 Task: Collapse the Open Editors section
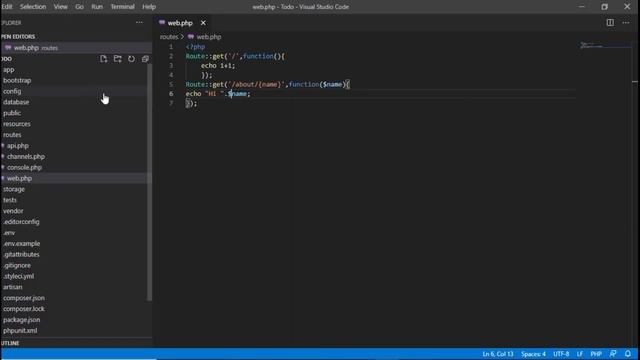tap(76, 36)
